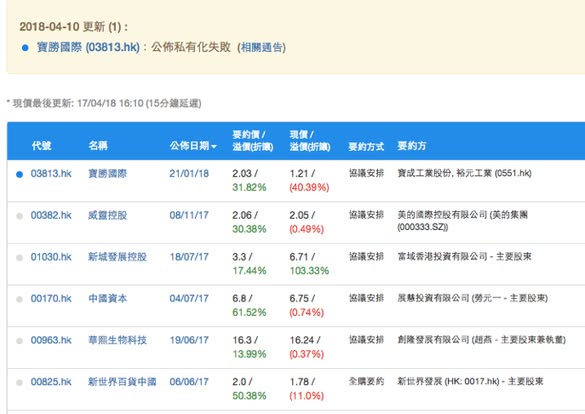Select premium value 13.99%

coord(249,354)
